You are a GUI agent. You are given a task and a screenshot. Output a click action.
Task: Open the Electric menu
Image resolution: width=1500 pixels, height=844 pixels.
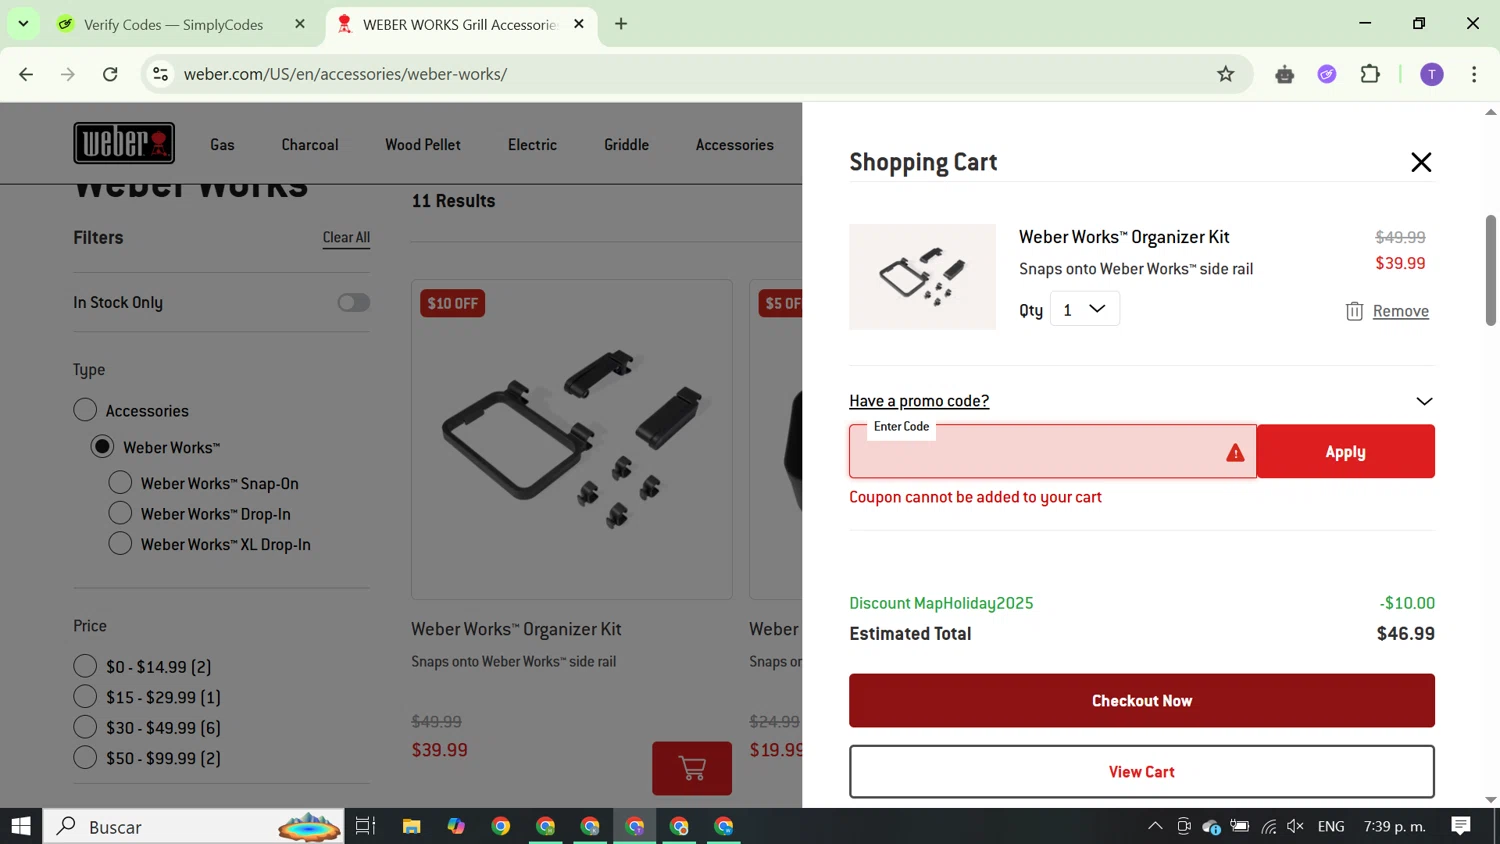[x=532, y=144]
